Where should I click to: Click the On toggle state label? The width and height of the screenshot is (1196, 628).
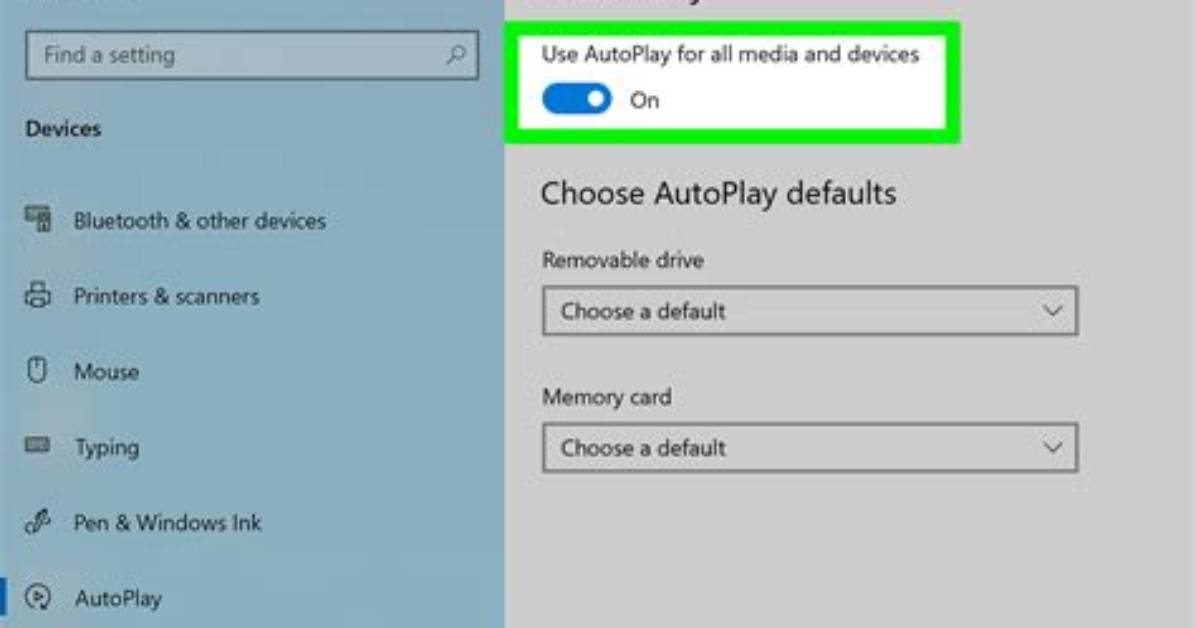(645, 101)
